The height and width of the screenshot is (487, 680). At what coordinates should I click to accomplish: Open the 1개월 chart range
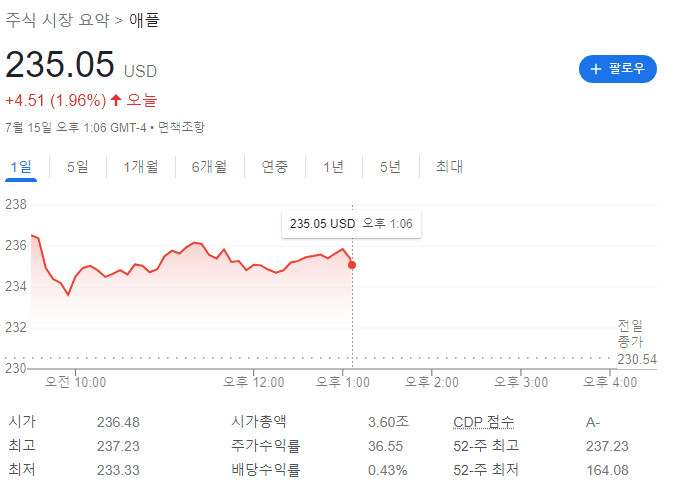140,167
